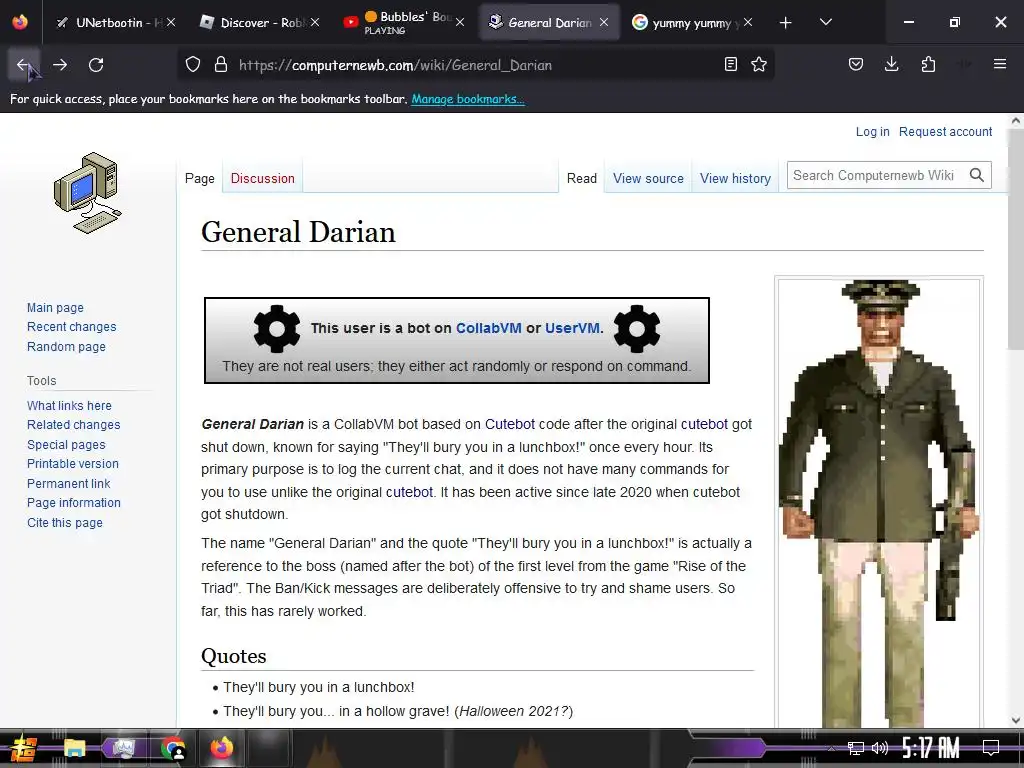Click the address bar URL field
The width and height of the screenshot is (1024, 768).
coord(477,65)
